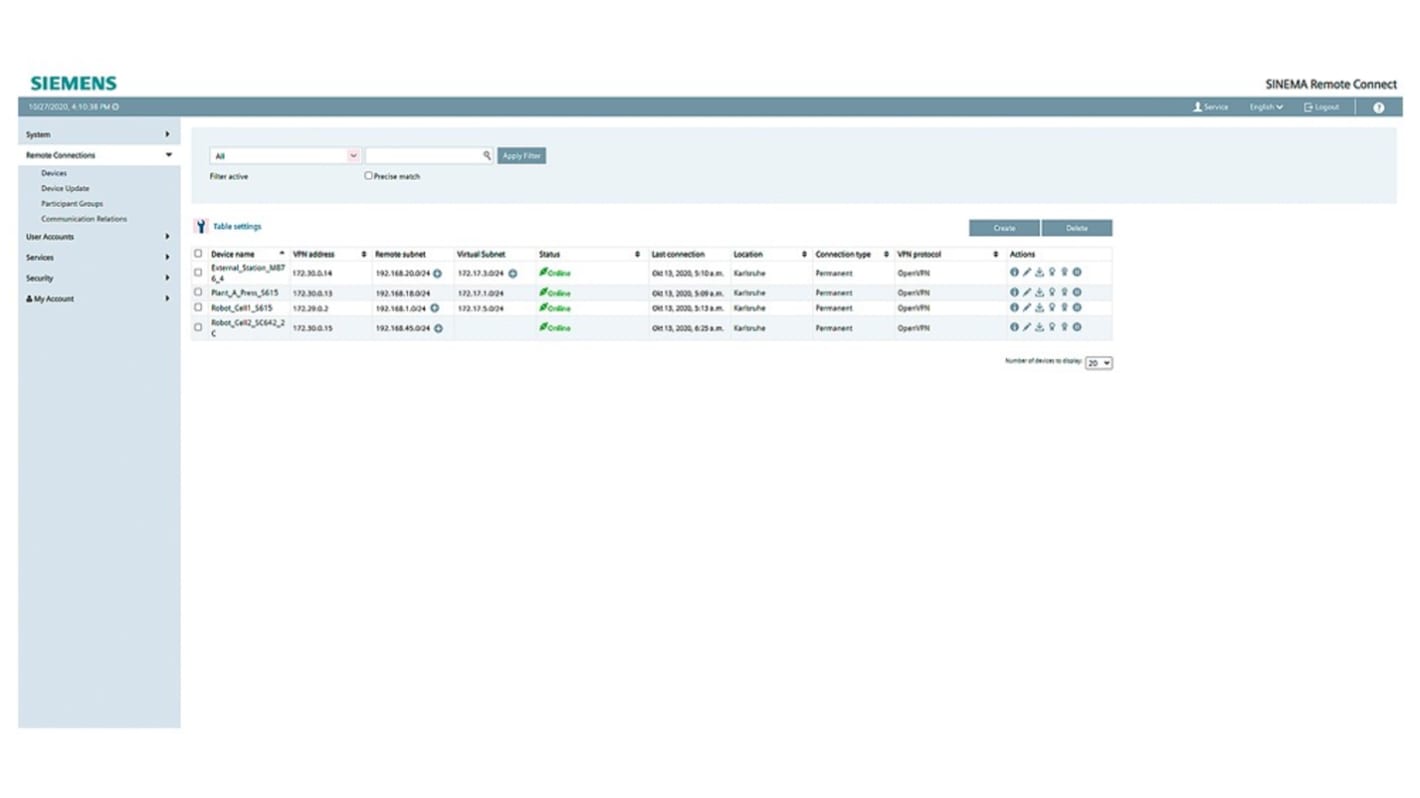Expand virtual subnet 172.17.3.0/24 plus icon
The image size is (1420, 798).
[x=513, y=273]
